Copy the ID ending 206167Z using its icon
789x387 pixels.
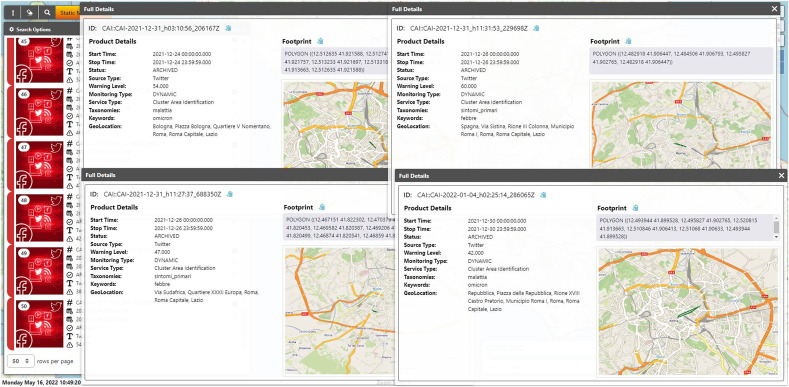tap(228, 28)
